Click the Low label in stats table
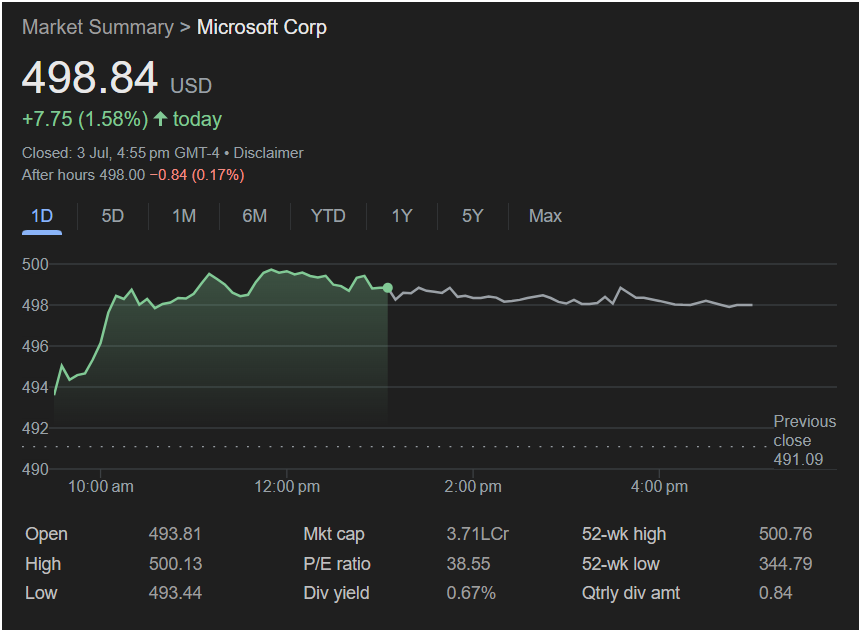 [41, 593]
